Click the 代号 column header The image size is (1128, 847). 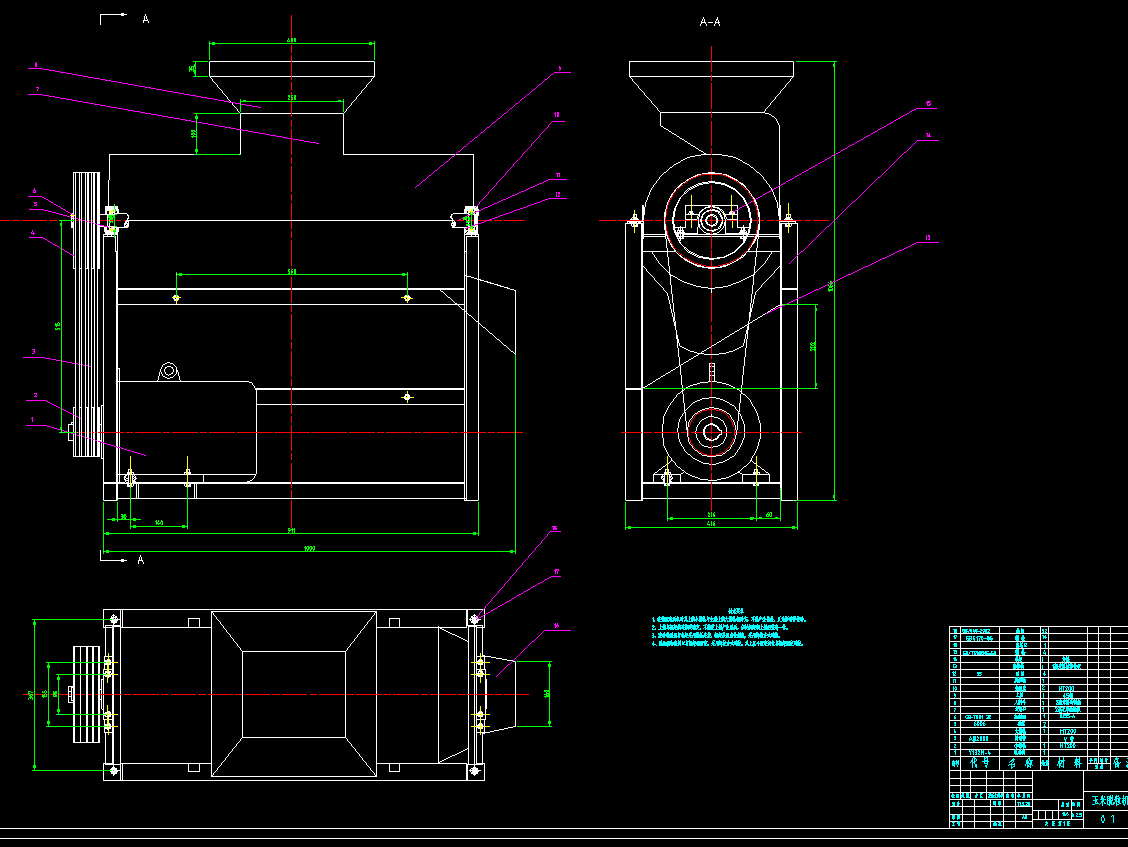point(979,763)
